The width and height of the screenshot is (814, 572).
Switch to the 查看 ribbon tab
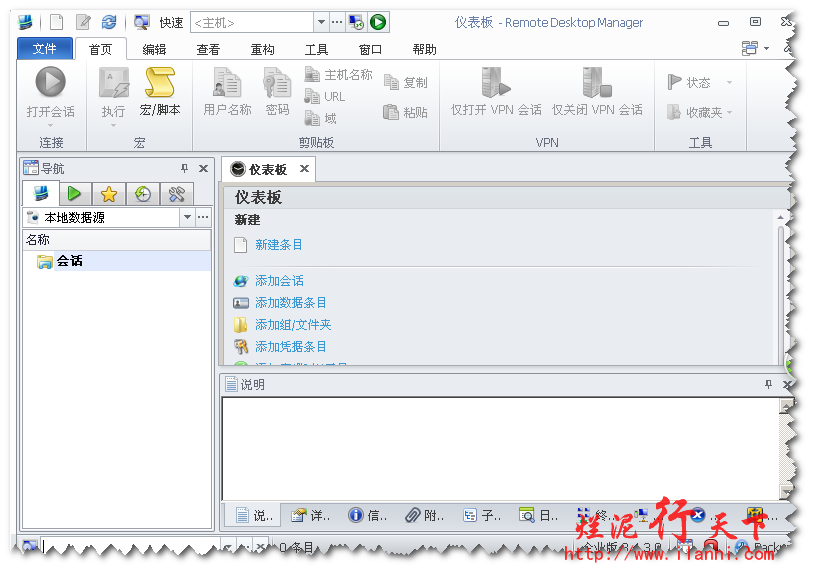coord(208,49)
